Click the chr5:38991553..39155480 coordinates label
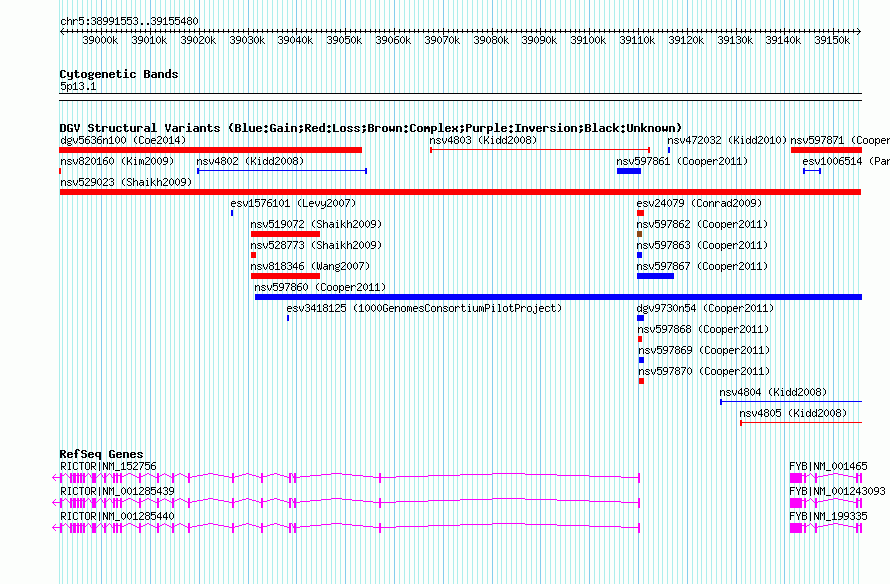This screenshot has height=584, width=890. coord(129,22)
